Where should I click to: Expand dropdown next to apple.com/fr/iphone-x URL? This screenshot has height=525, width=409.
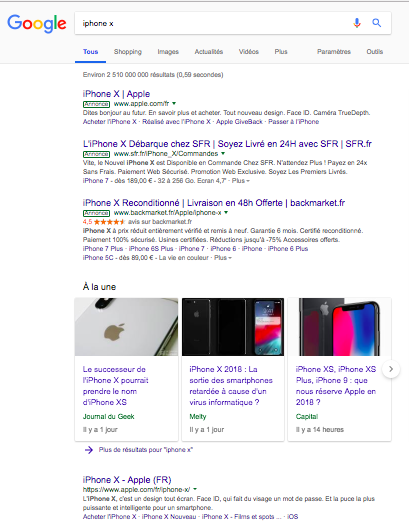point(195,489)
